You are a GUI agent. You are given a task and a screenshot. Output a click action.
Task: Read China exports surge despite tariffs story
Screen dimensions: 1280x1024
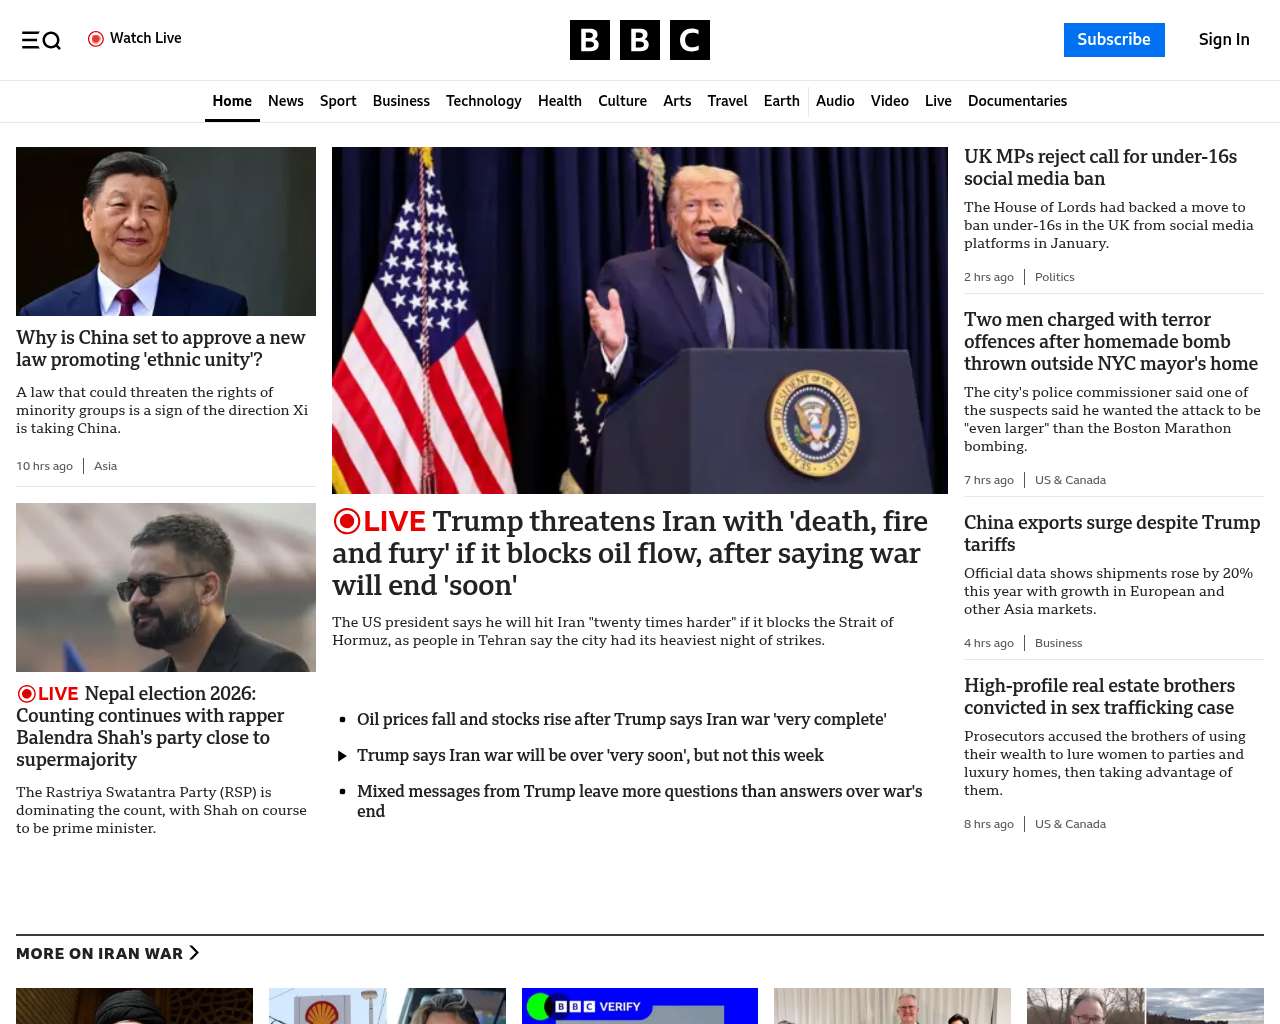pyautogui.click(x=1111, y=533)
